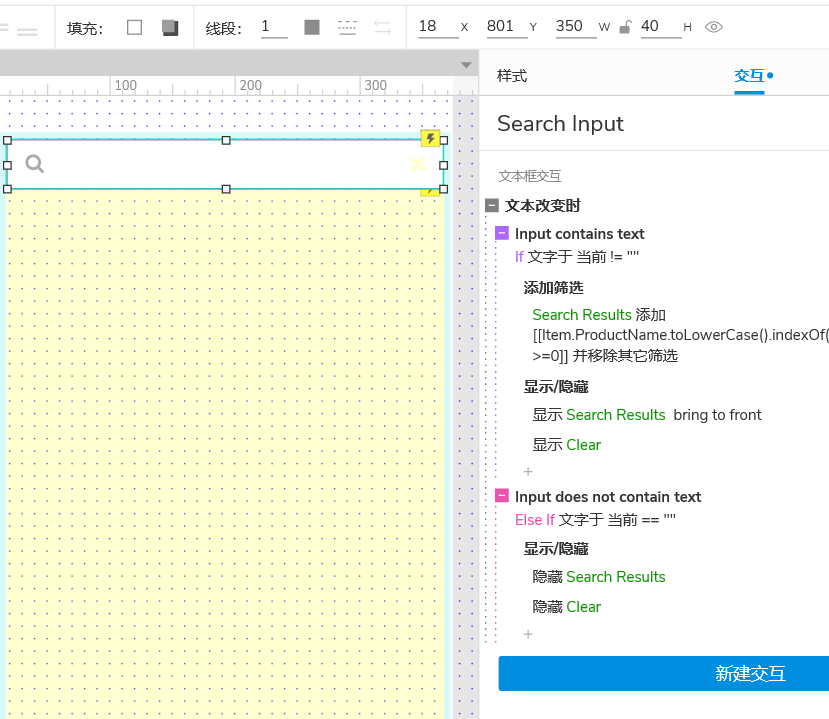Open the shadow fill option icon
This screenshot has width=829, height=719.
pyautogui.click(x=170, y=28)
